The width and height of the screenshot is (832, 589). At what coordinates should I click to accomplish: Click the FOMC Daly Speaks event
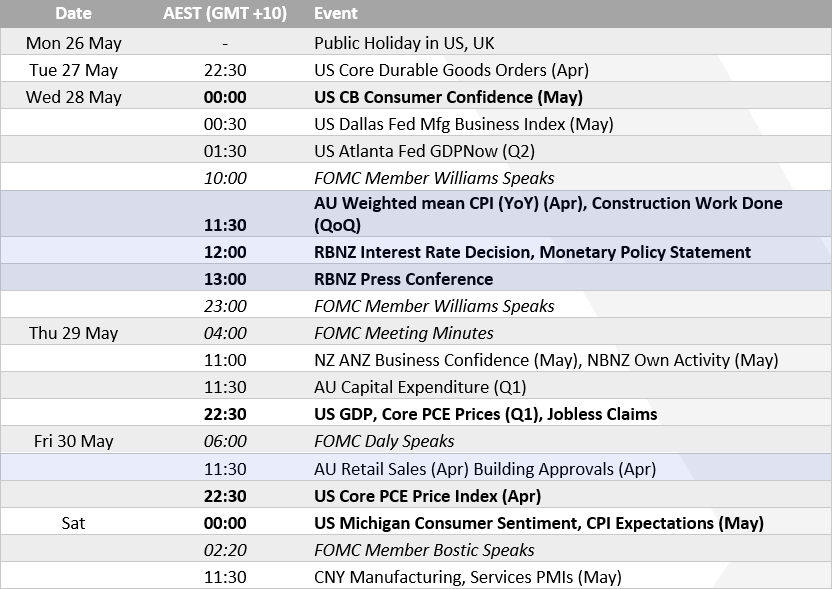click(x=384, y=441)
